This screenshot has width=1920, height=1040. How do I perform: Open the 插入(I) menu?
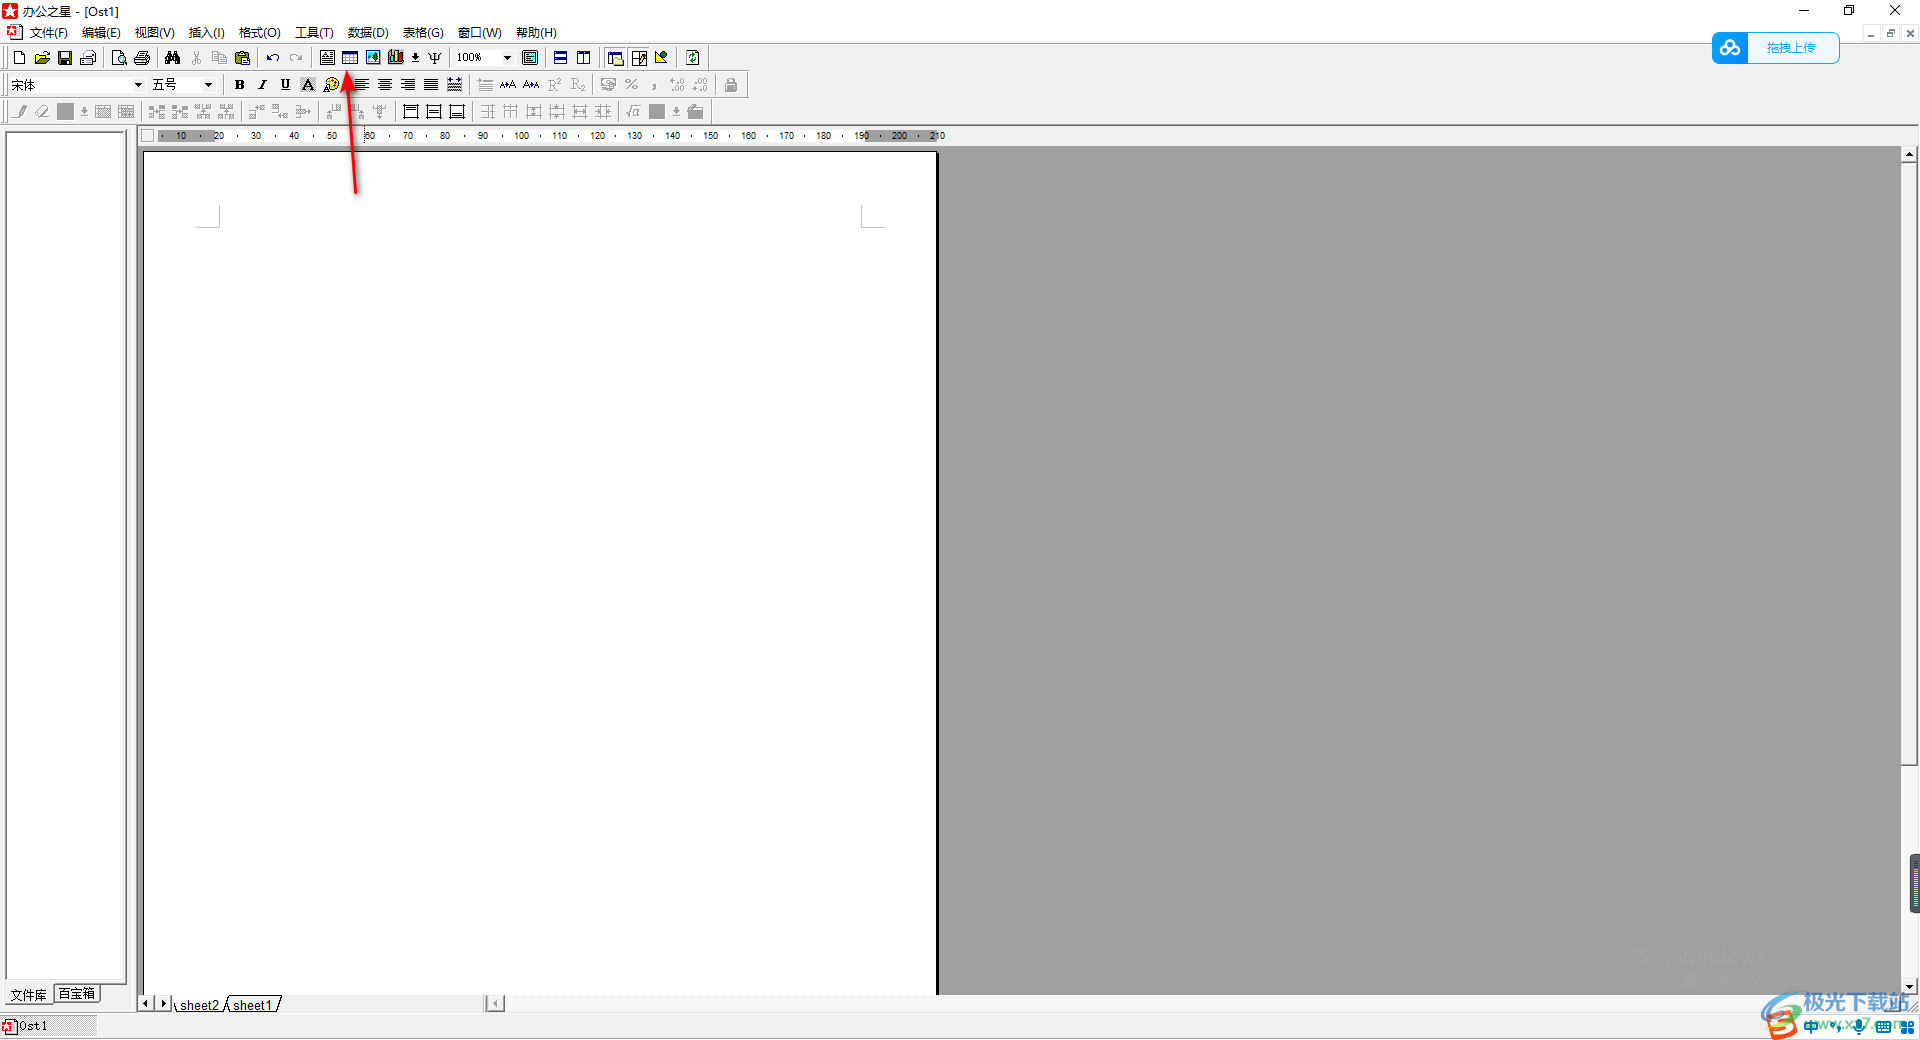click(207, 33)
